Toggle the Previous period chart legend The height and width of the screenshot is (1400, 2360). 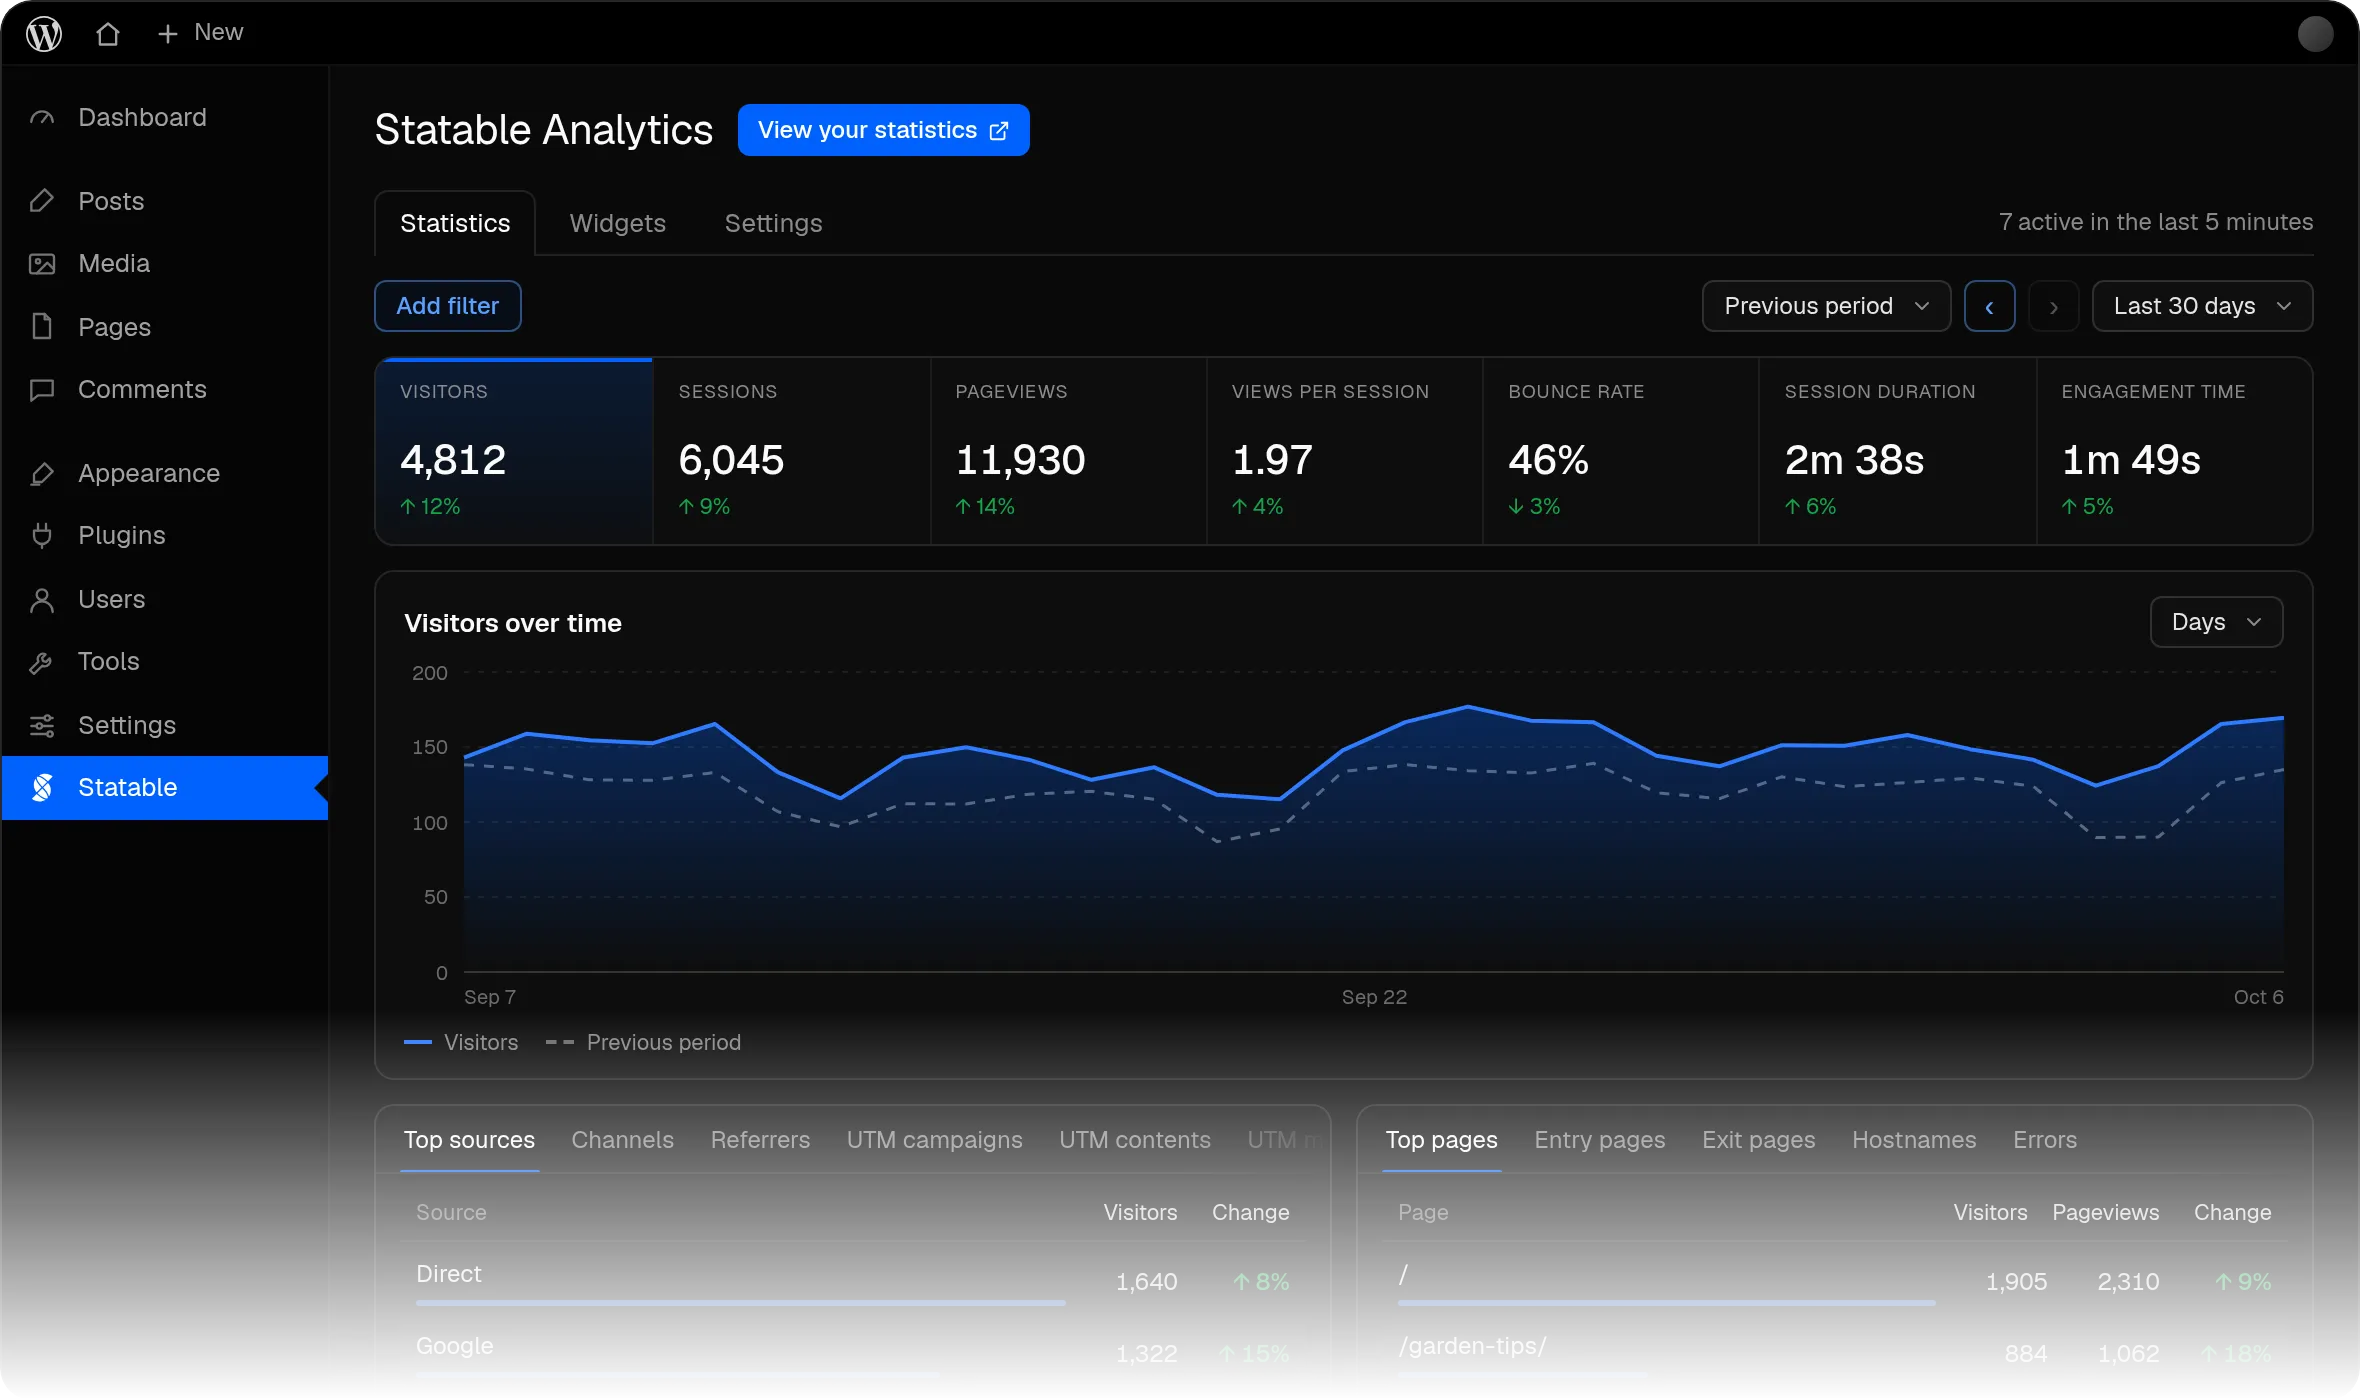click(643, 1042)
